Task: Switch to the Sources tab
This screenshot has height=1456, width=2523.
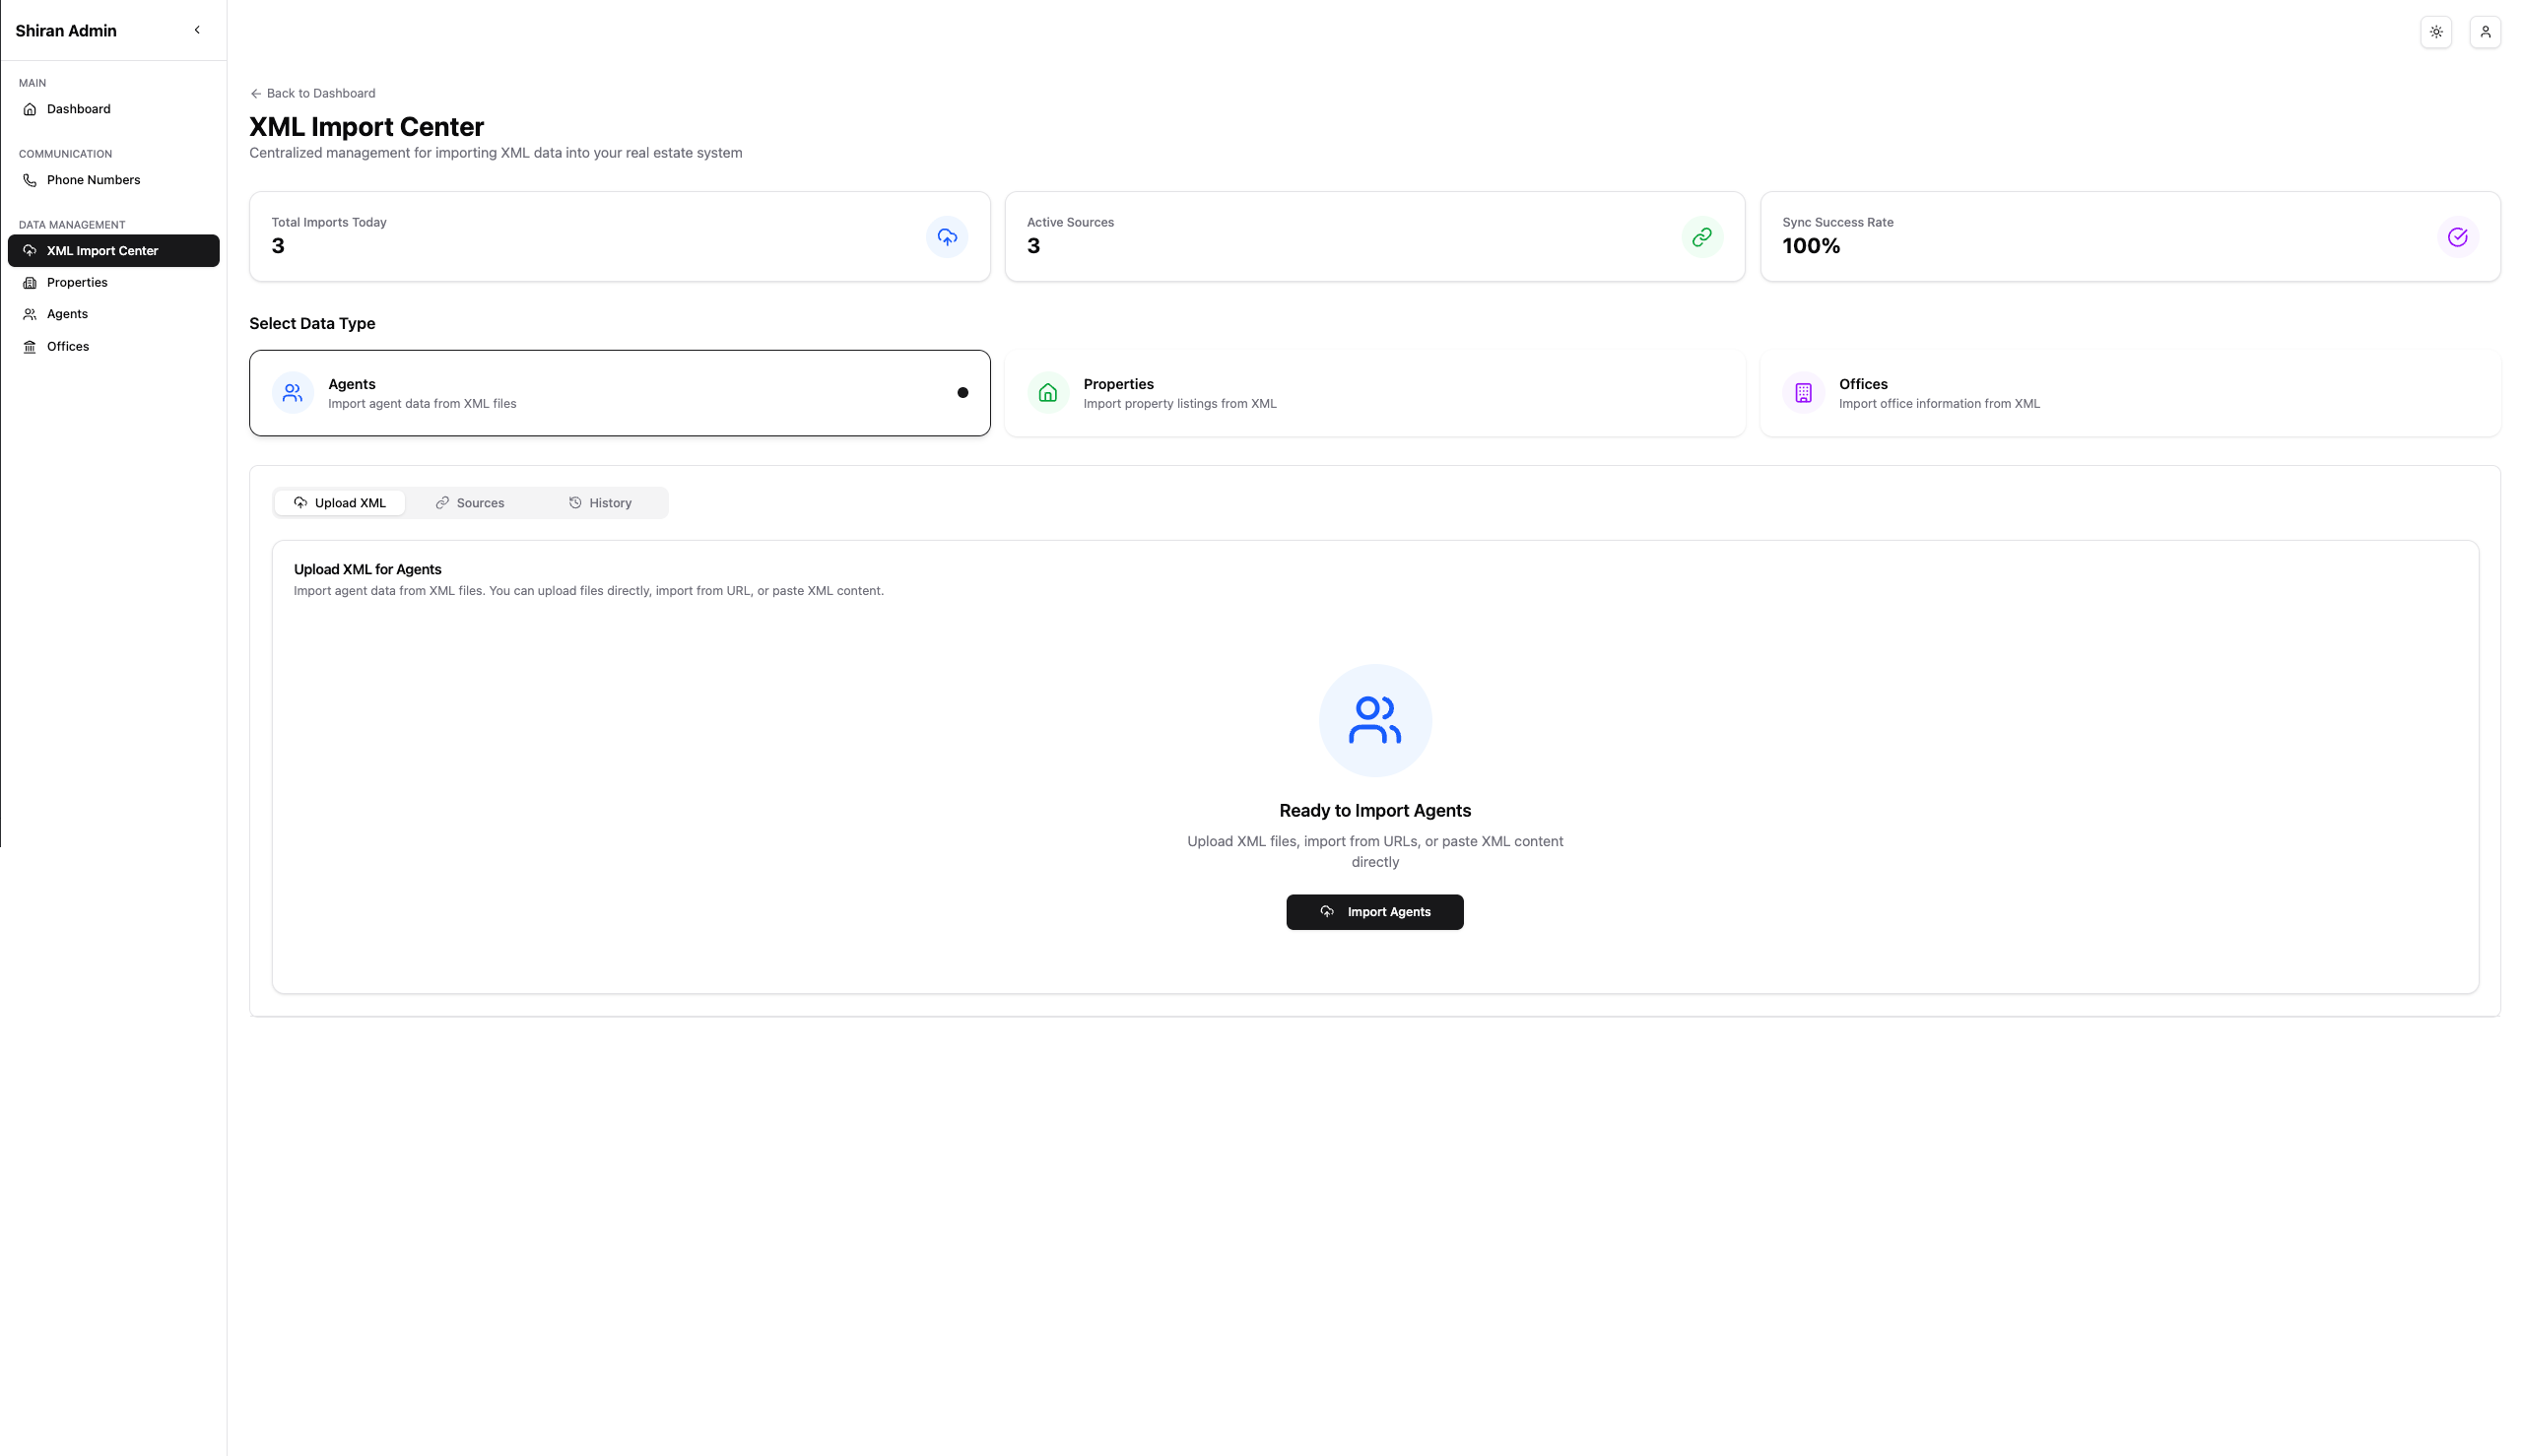Action: tap(470, 502)
